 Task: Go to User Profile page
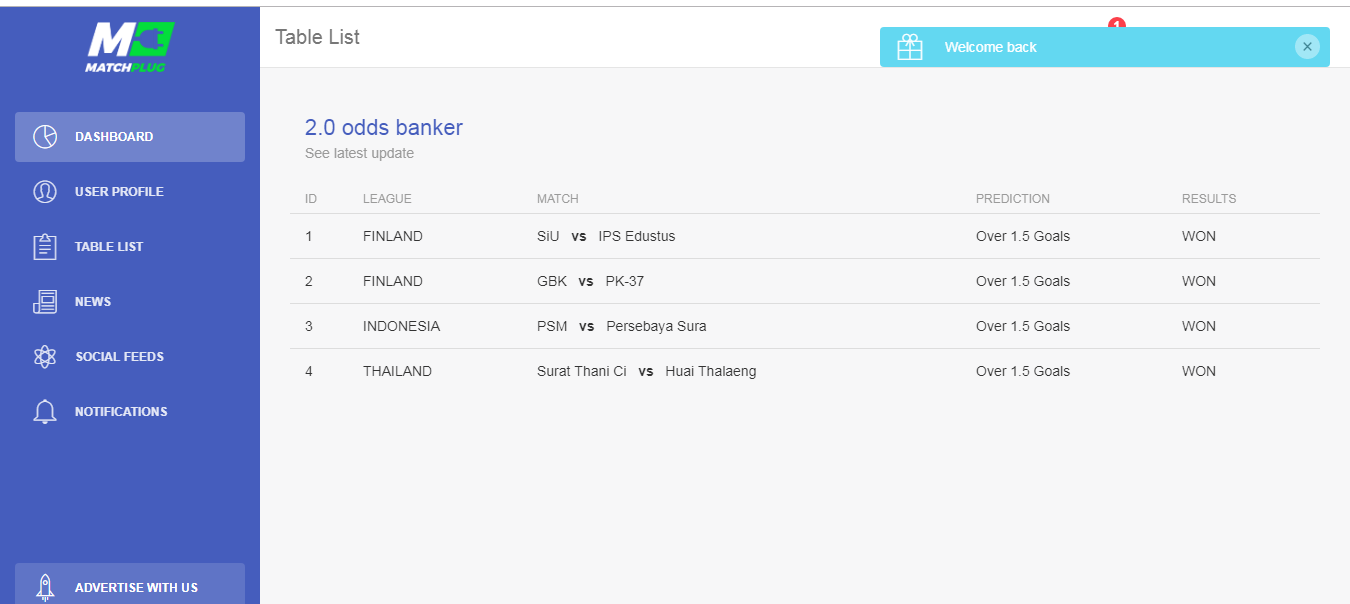click(119, 192)
